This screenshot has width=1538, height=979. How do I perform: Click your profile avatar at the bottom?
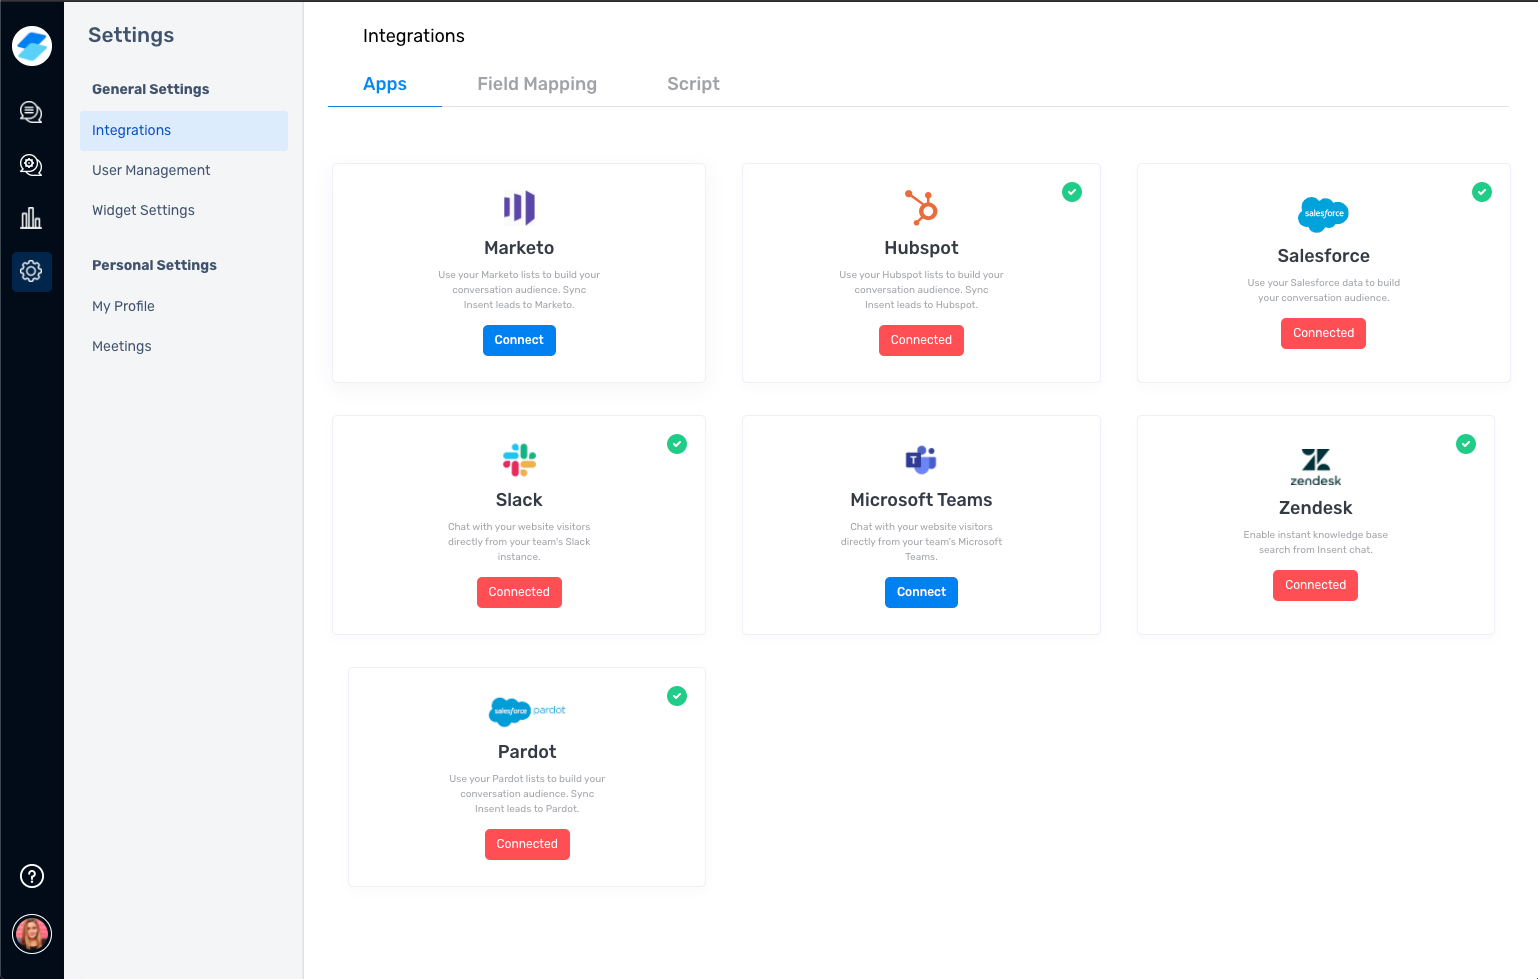31,934
